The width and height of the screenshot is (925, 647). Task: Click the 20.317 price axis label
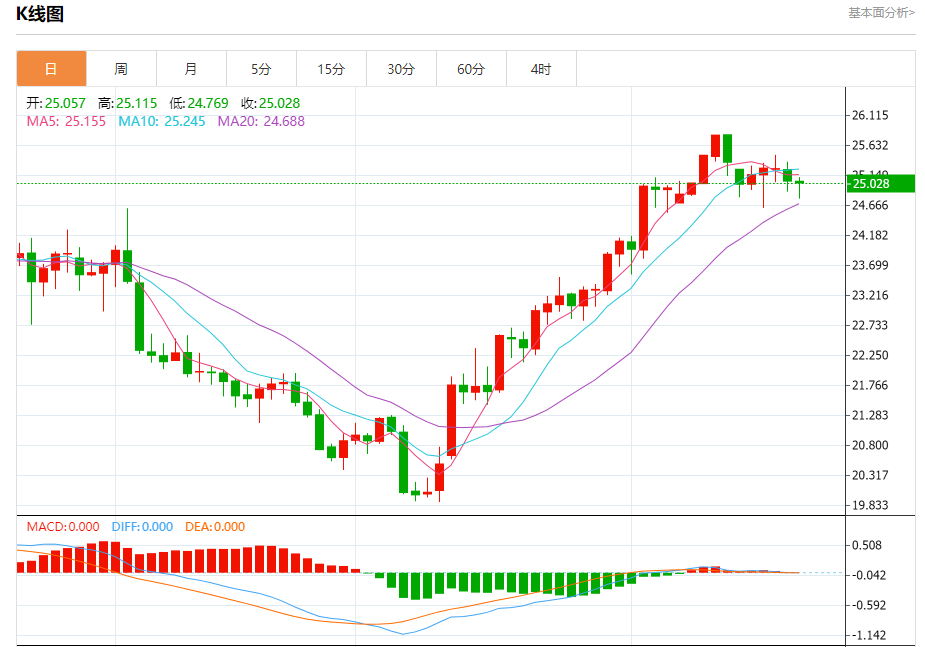click(870, 475)
